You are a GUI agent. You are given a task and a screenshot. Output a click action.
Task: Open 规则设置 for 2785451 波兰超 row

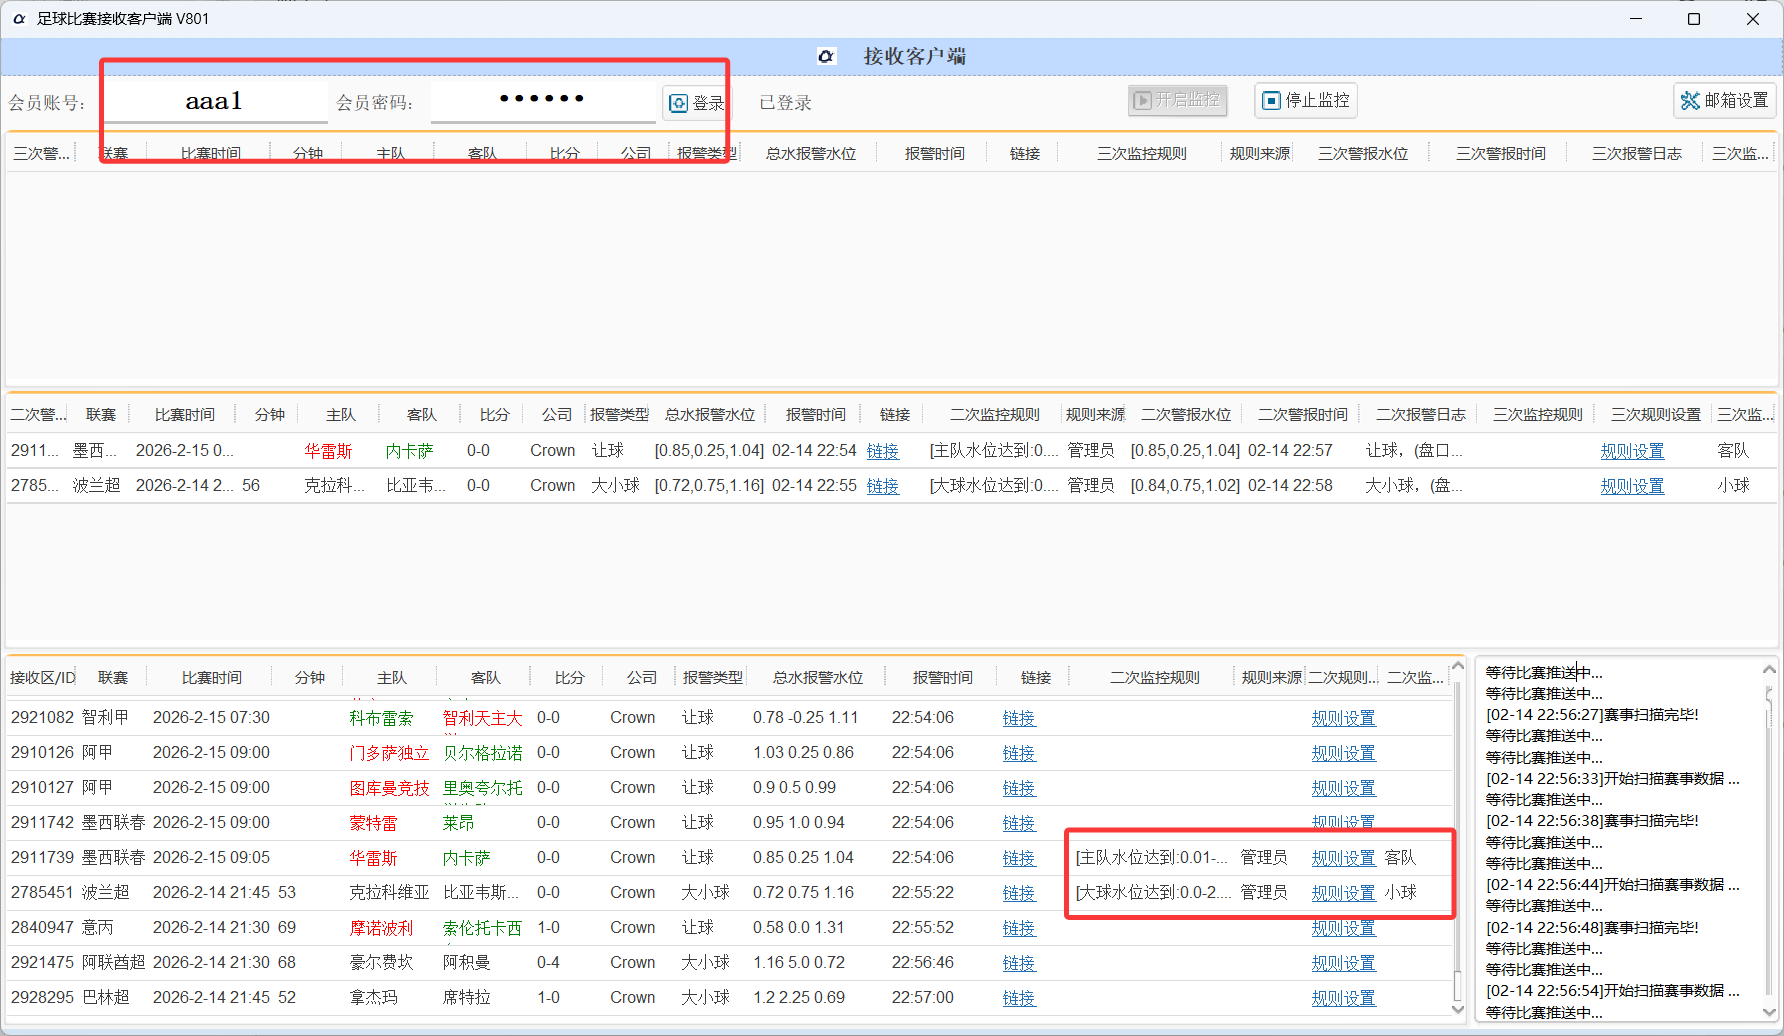tap(1343, 893)
